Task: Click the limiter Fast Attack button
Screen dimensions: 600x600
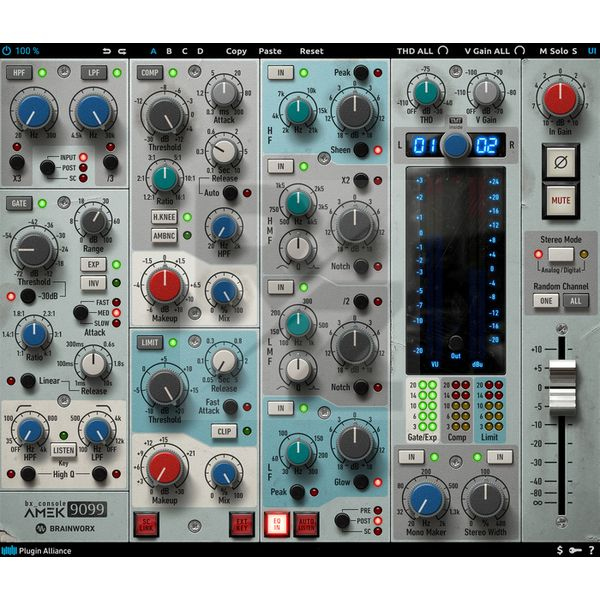Action: click(x=230, y=407)
